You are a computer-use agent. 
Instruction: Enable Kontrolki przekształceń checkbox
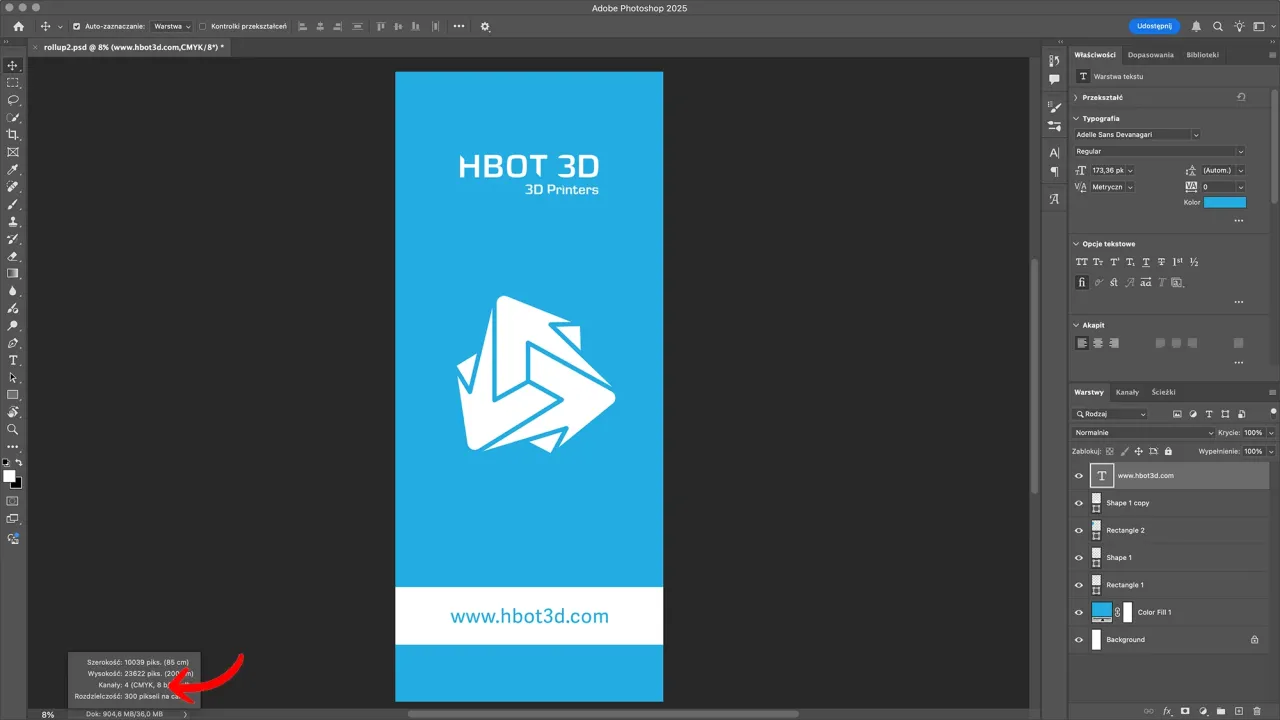coord(203,26)
